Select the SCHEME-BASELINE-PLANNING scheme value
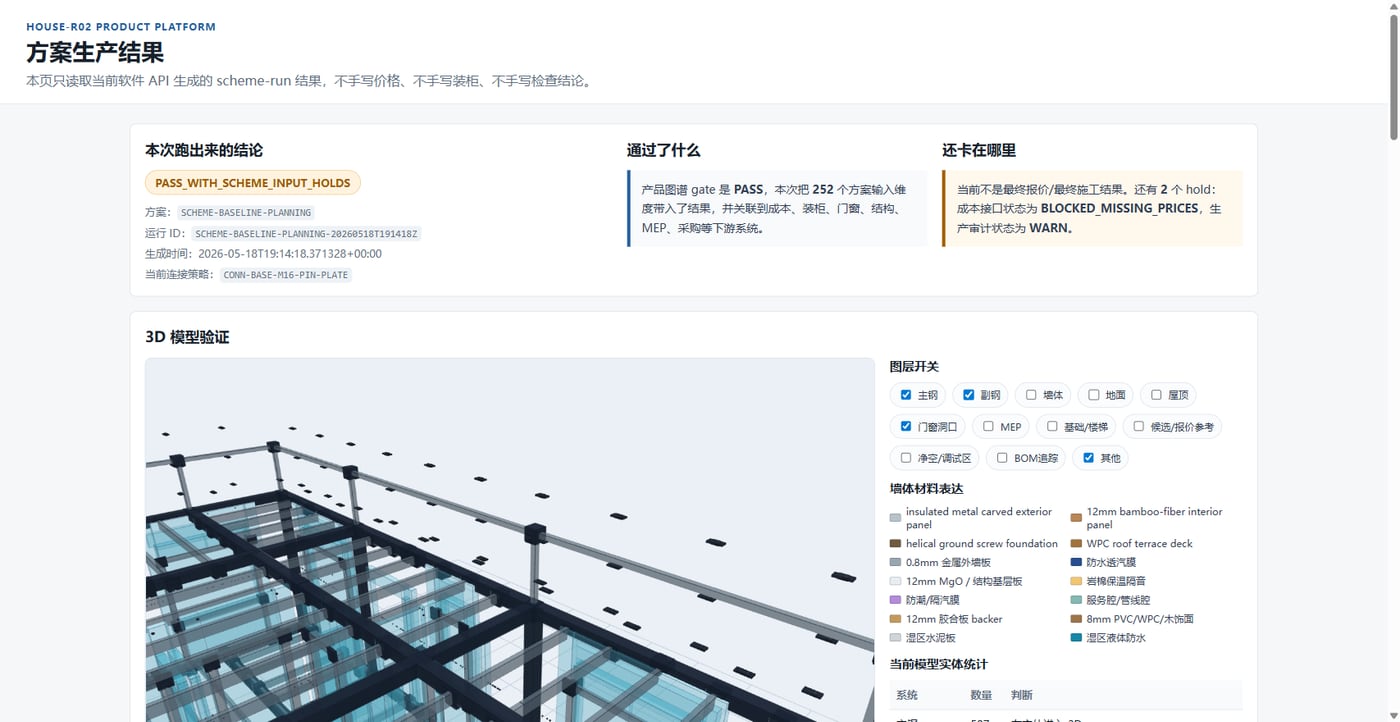1400x722 pixels. coord(246,213)
